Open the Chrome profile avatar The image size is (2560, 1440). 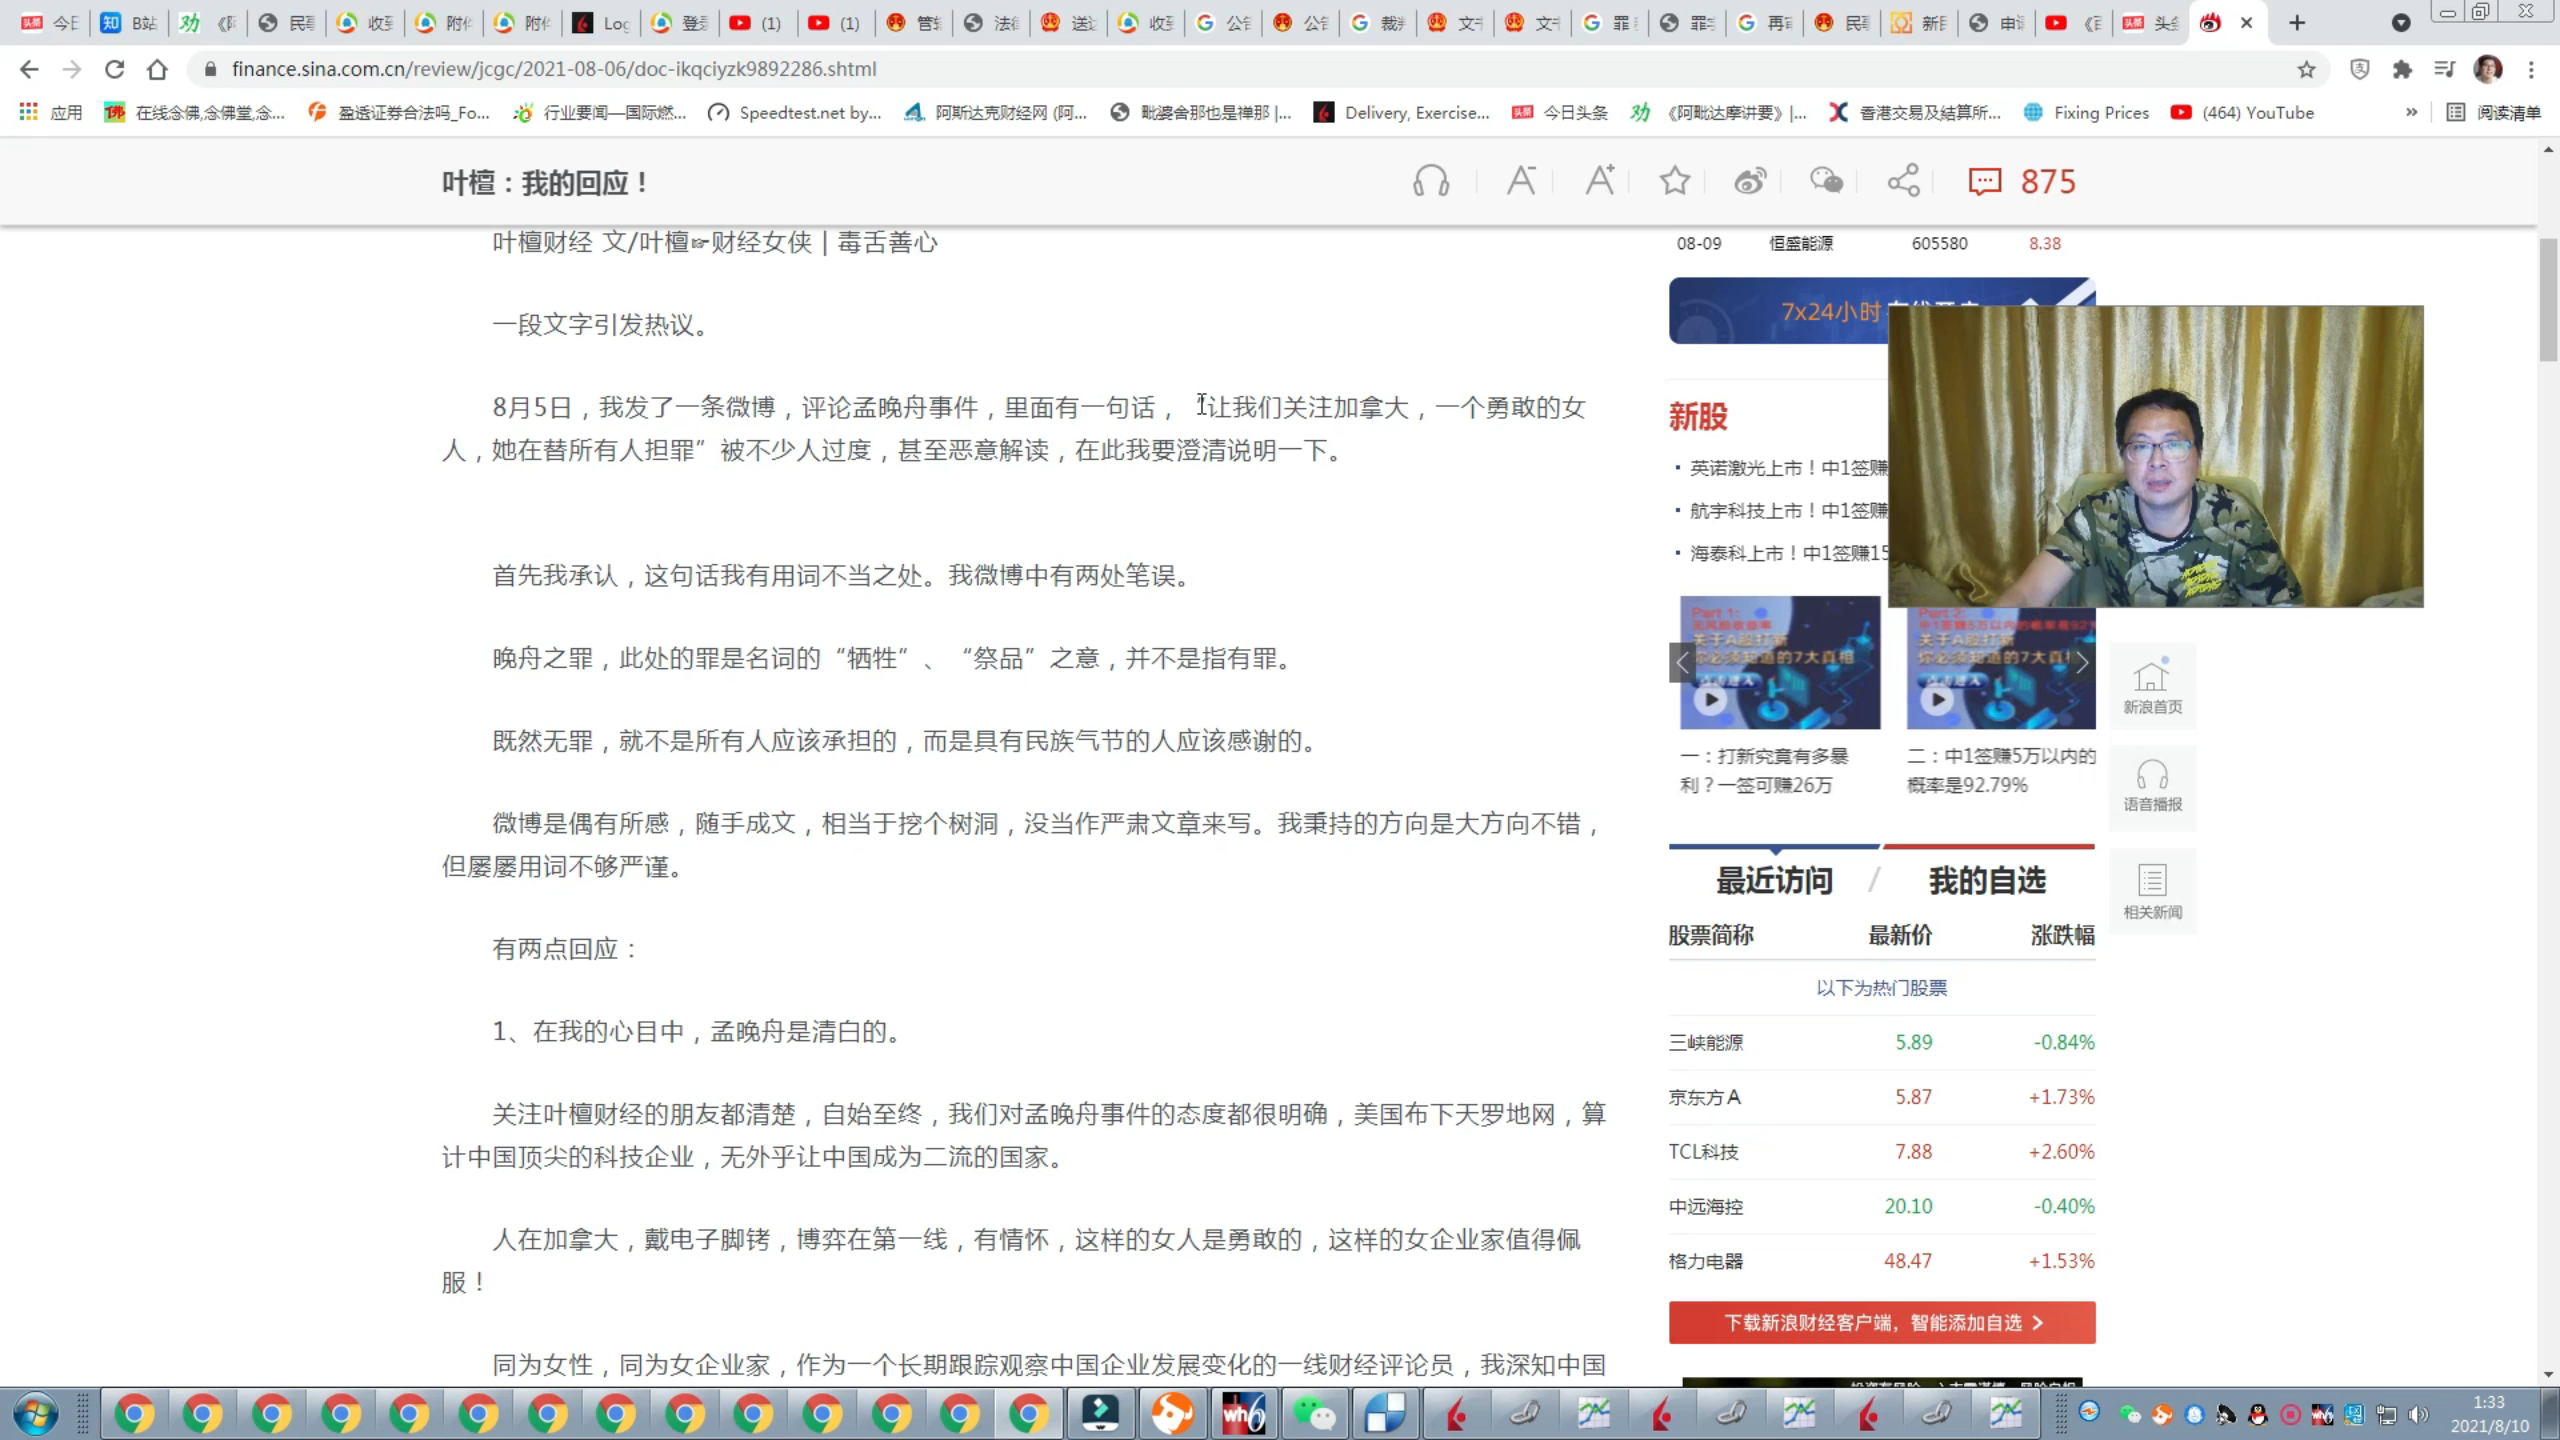2487,69
